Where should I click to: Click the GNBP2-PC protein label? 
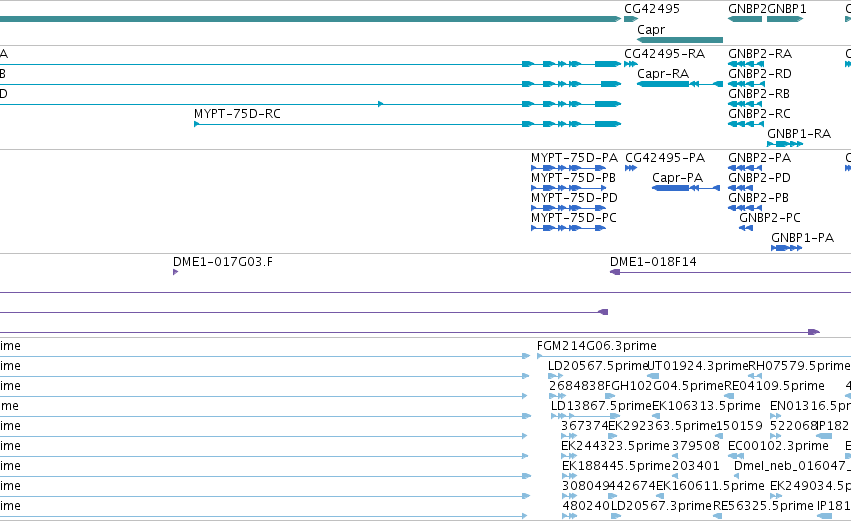point(770,218)
